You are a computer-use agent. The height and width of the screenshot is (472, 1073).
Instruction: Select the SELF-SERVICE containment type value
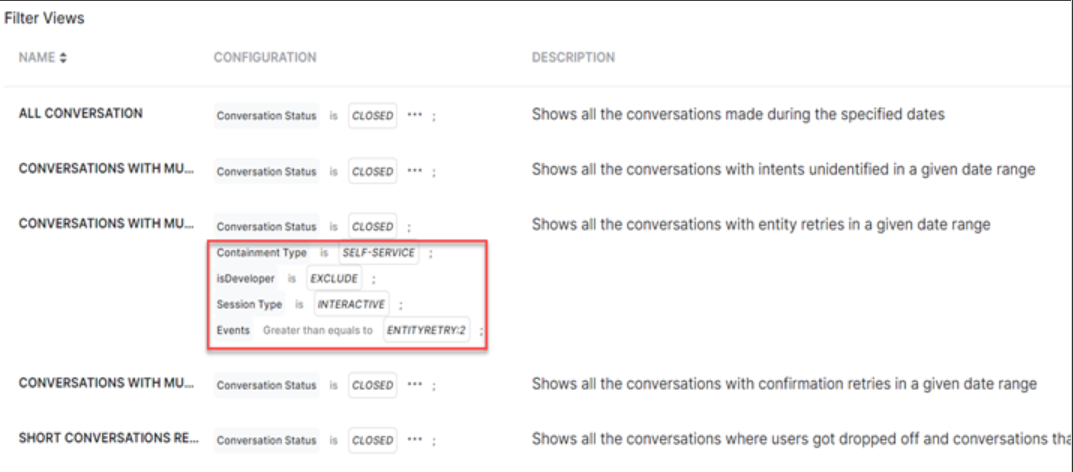pos(378,253)
